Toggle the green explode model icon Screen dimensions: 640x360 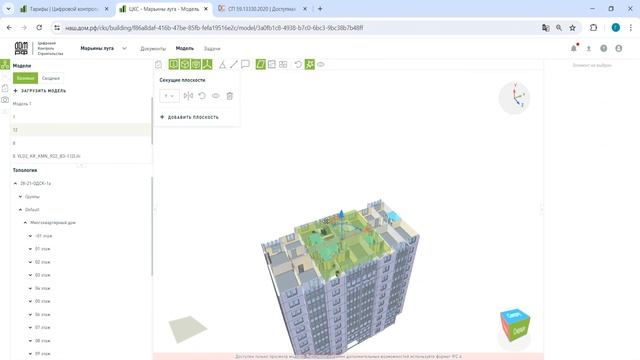coord(310,64)
